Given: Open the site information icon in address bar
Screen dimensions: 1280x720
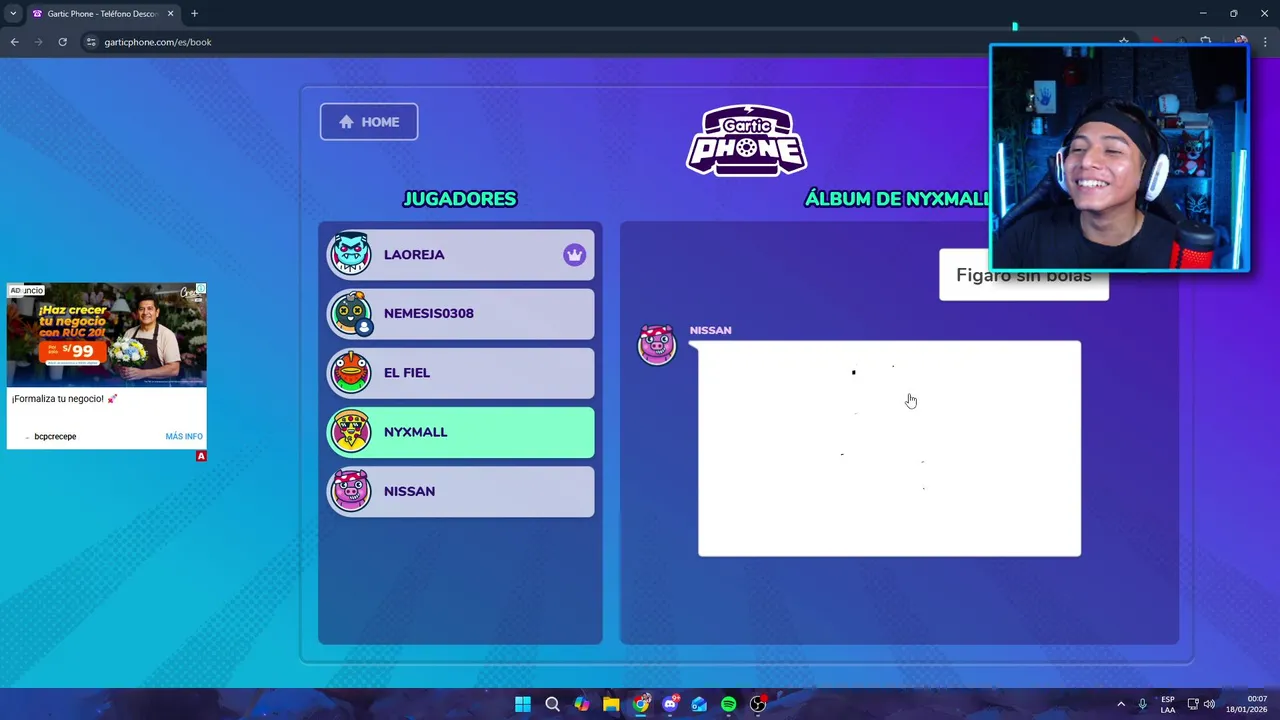Looking at the screenshot, I should (x=91, y=42).
